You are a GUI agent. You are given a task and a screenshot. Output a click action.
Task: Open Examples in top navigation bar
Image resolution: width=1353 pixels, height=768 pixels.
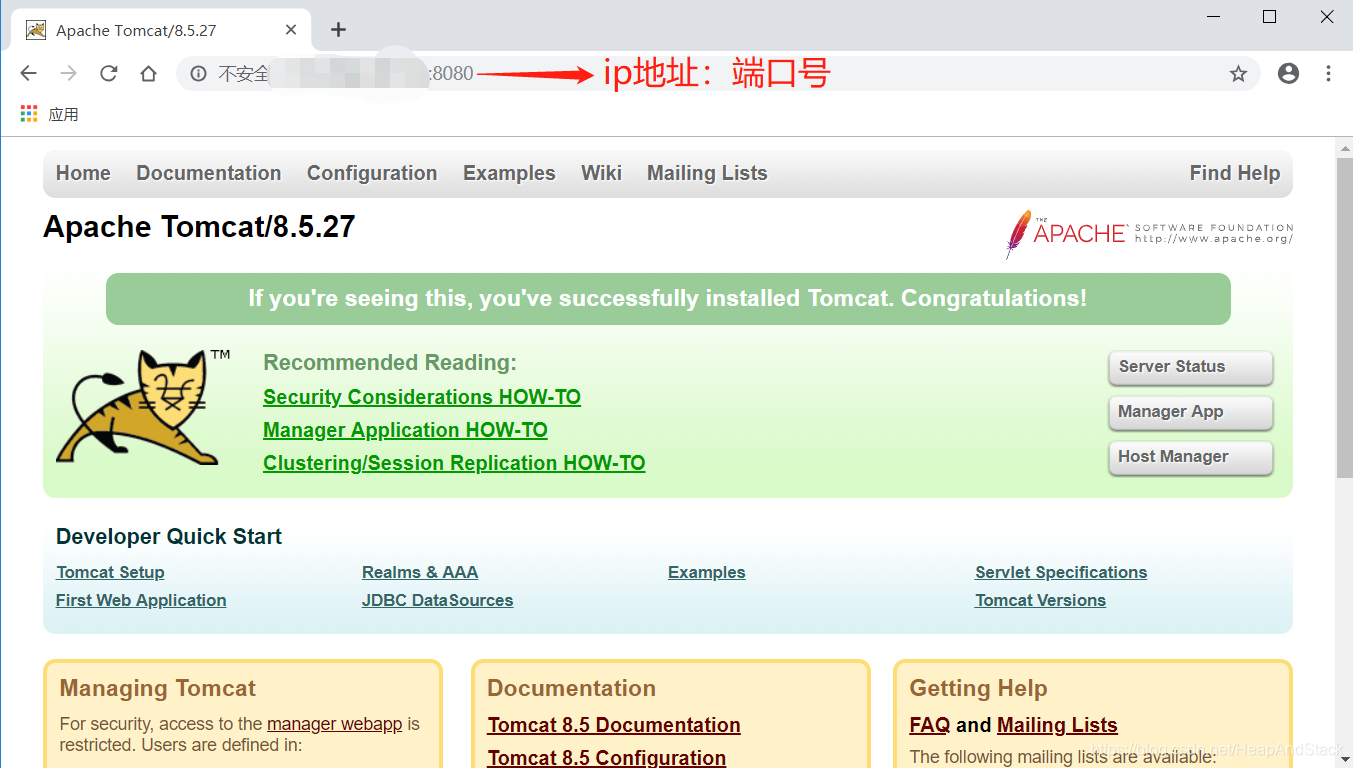click(509, 173)
